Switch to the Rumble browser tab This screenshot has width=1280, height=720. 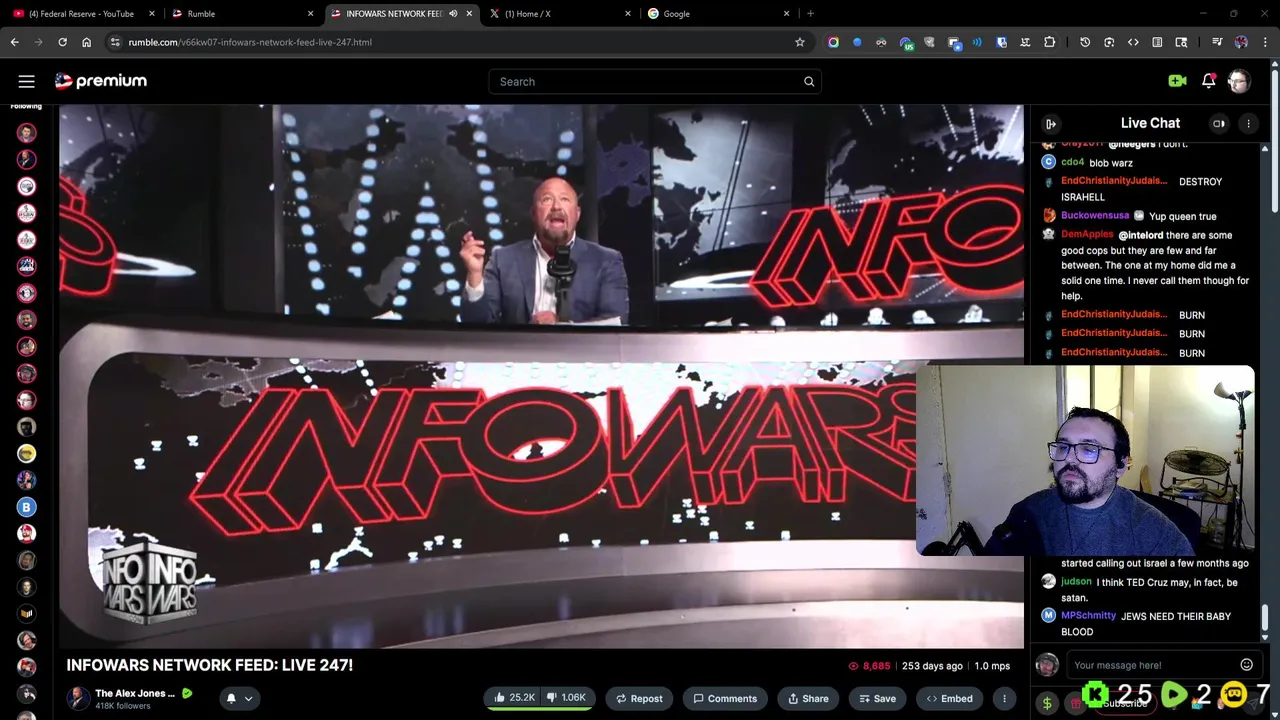click(x=240, y=13)
